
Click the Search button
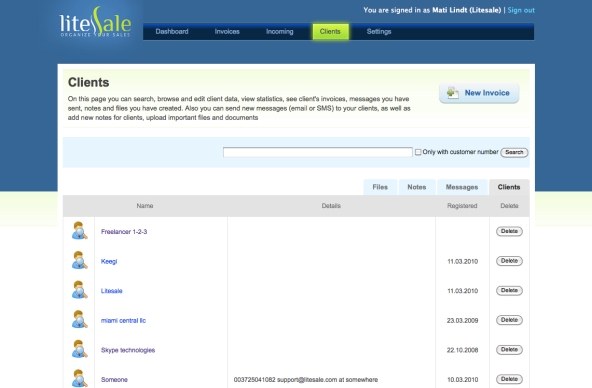pos(514,152)
